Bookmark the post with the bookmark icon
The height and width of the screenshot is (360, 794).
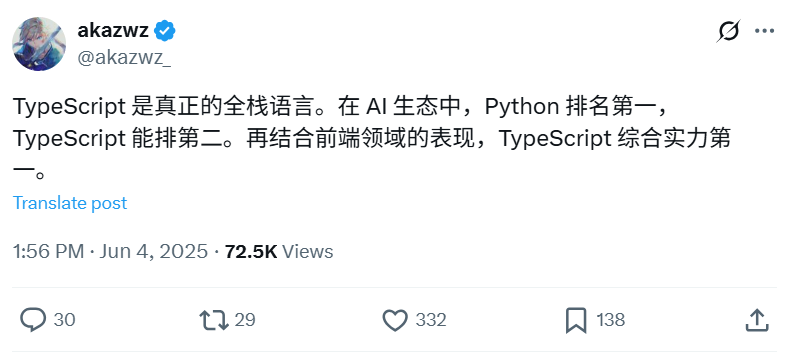coord(576,320)
